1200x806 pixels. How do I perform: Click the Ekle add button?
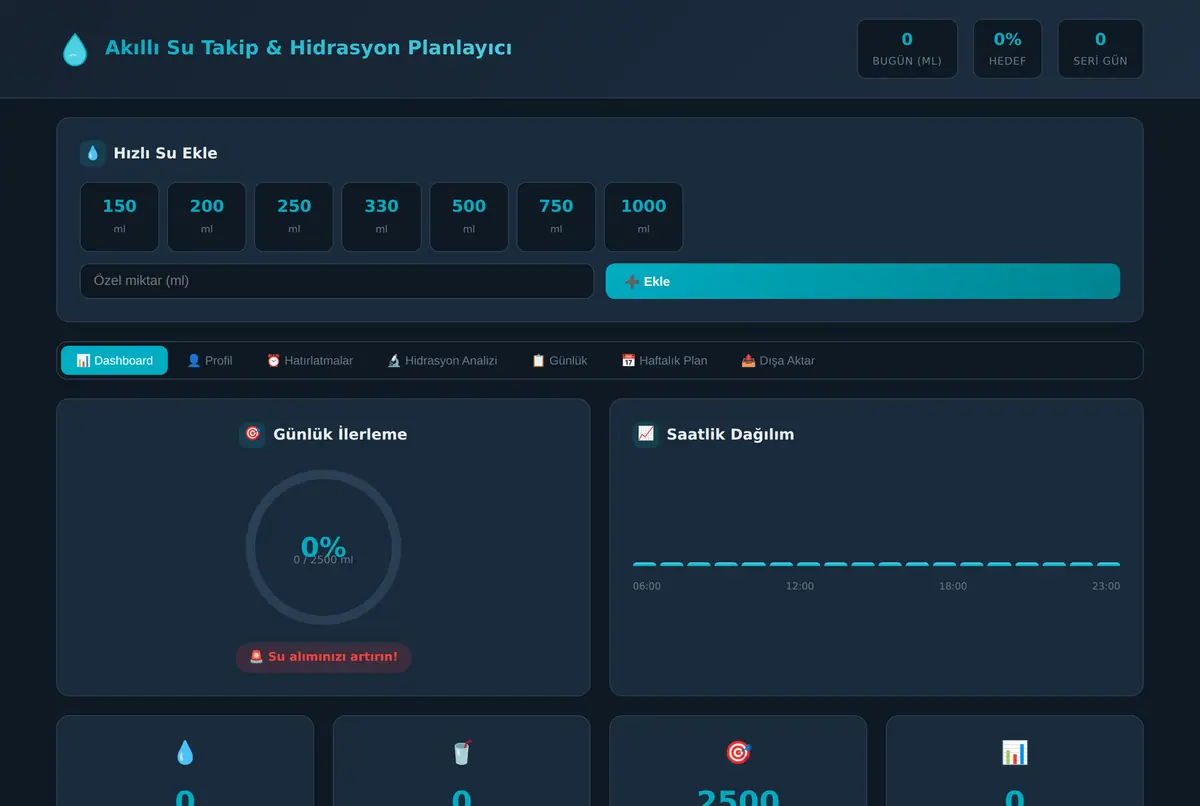(x=863, y=281)
